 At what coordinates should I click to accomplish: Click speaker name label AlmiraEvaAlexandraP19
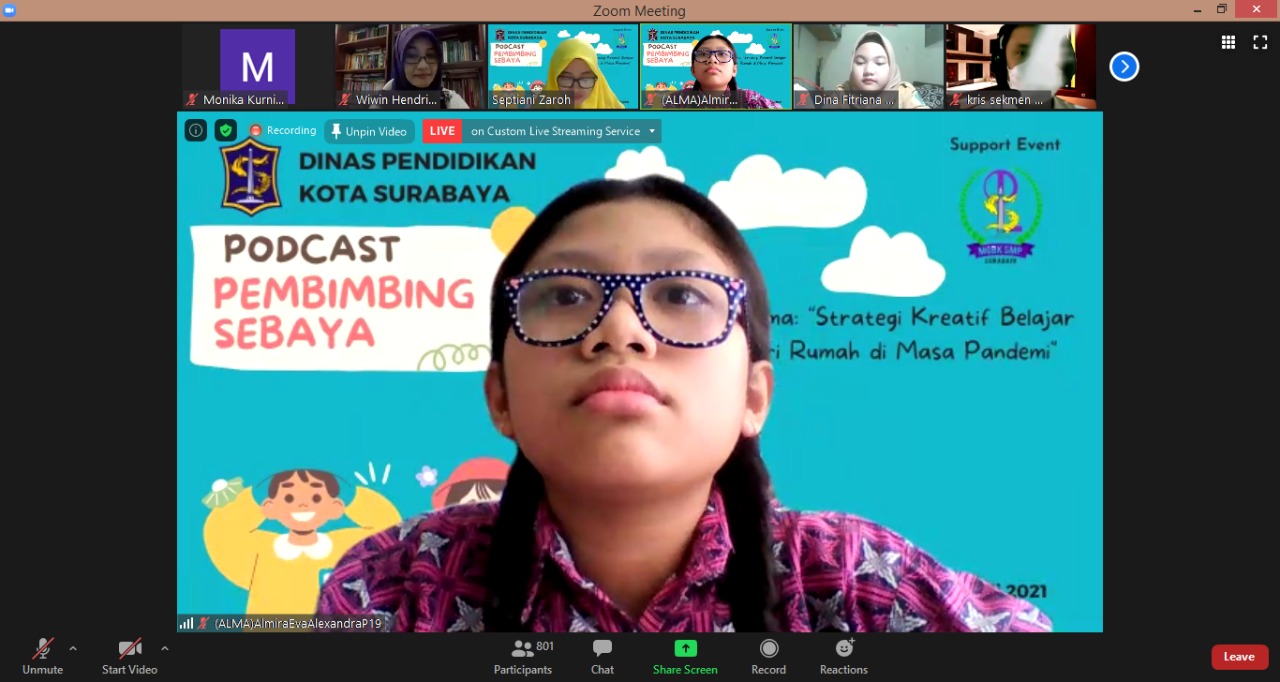click(x=298, y=623)
